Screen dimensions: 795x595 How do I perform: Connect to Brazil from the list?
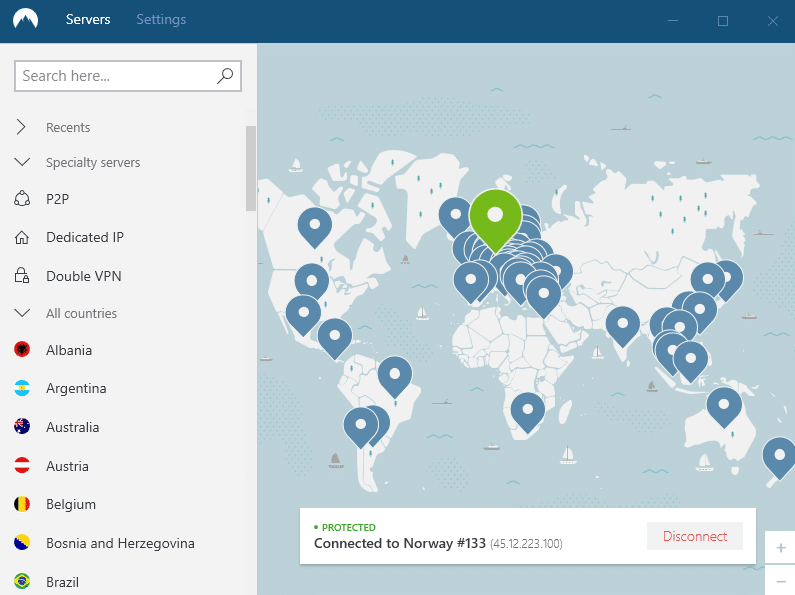click(62, 582)
